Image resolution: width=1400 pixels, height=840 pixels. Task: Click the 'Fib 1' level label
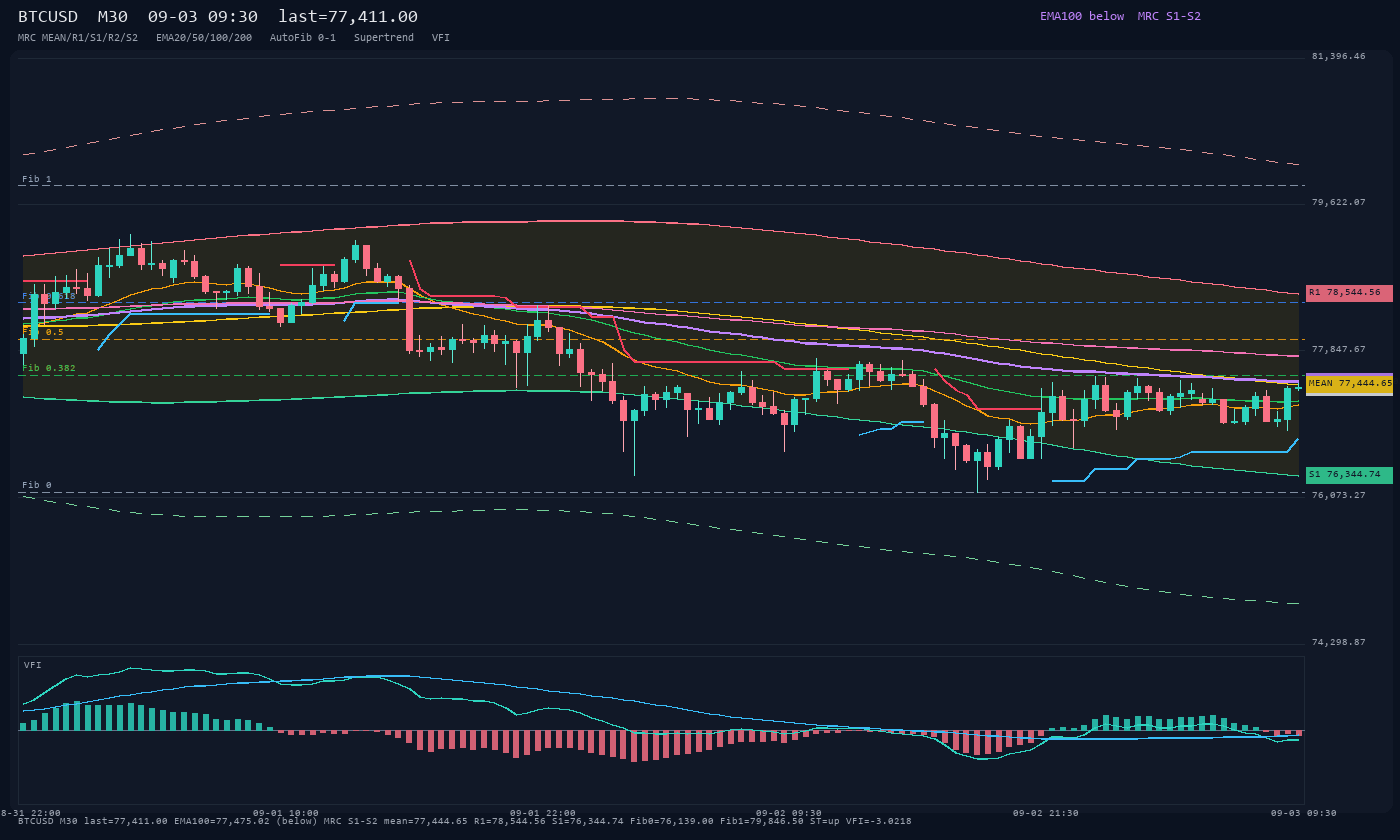click(37, 179)
